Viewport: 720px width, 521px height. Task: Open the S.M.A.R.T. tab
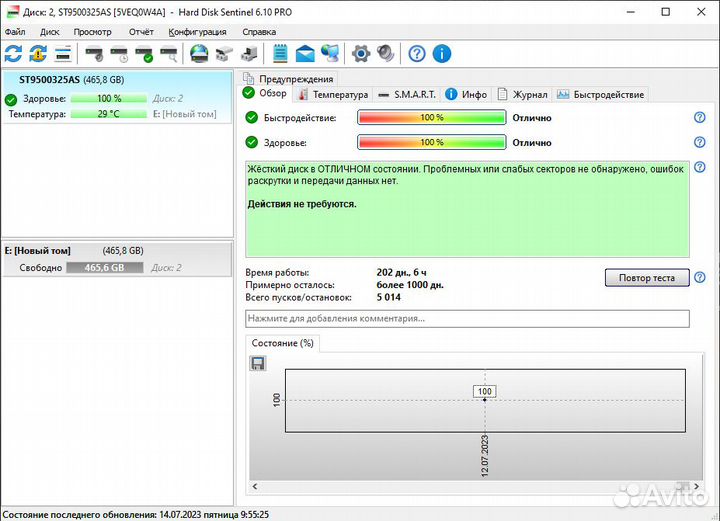coord(407,95)
